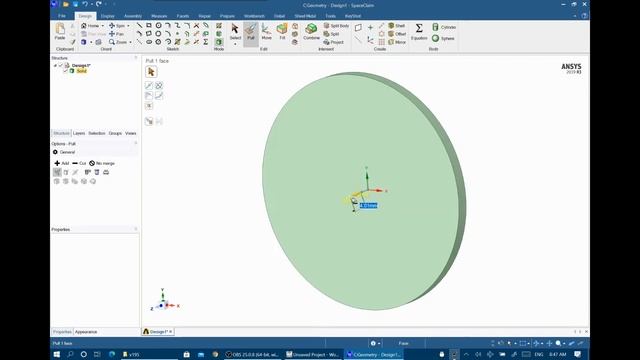Open the Spin dropdown arrow
640x360 pixels.
[x=128, y=26]
